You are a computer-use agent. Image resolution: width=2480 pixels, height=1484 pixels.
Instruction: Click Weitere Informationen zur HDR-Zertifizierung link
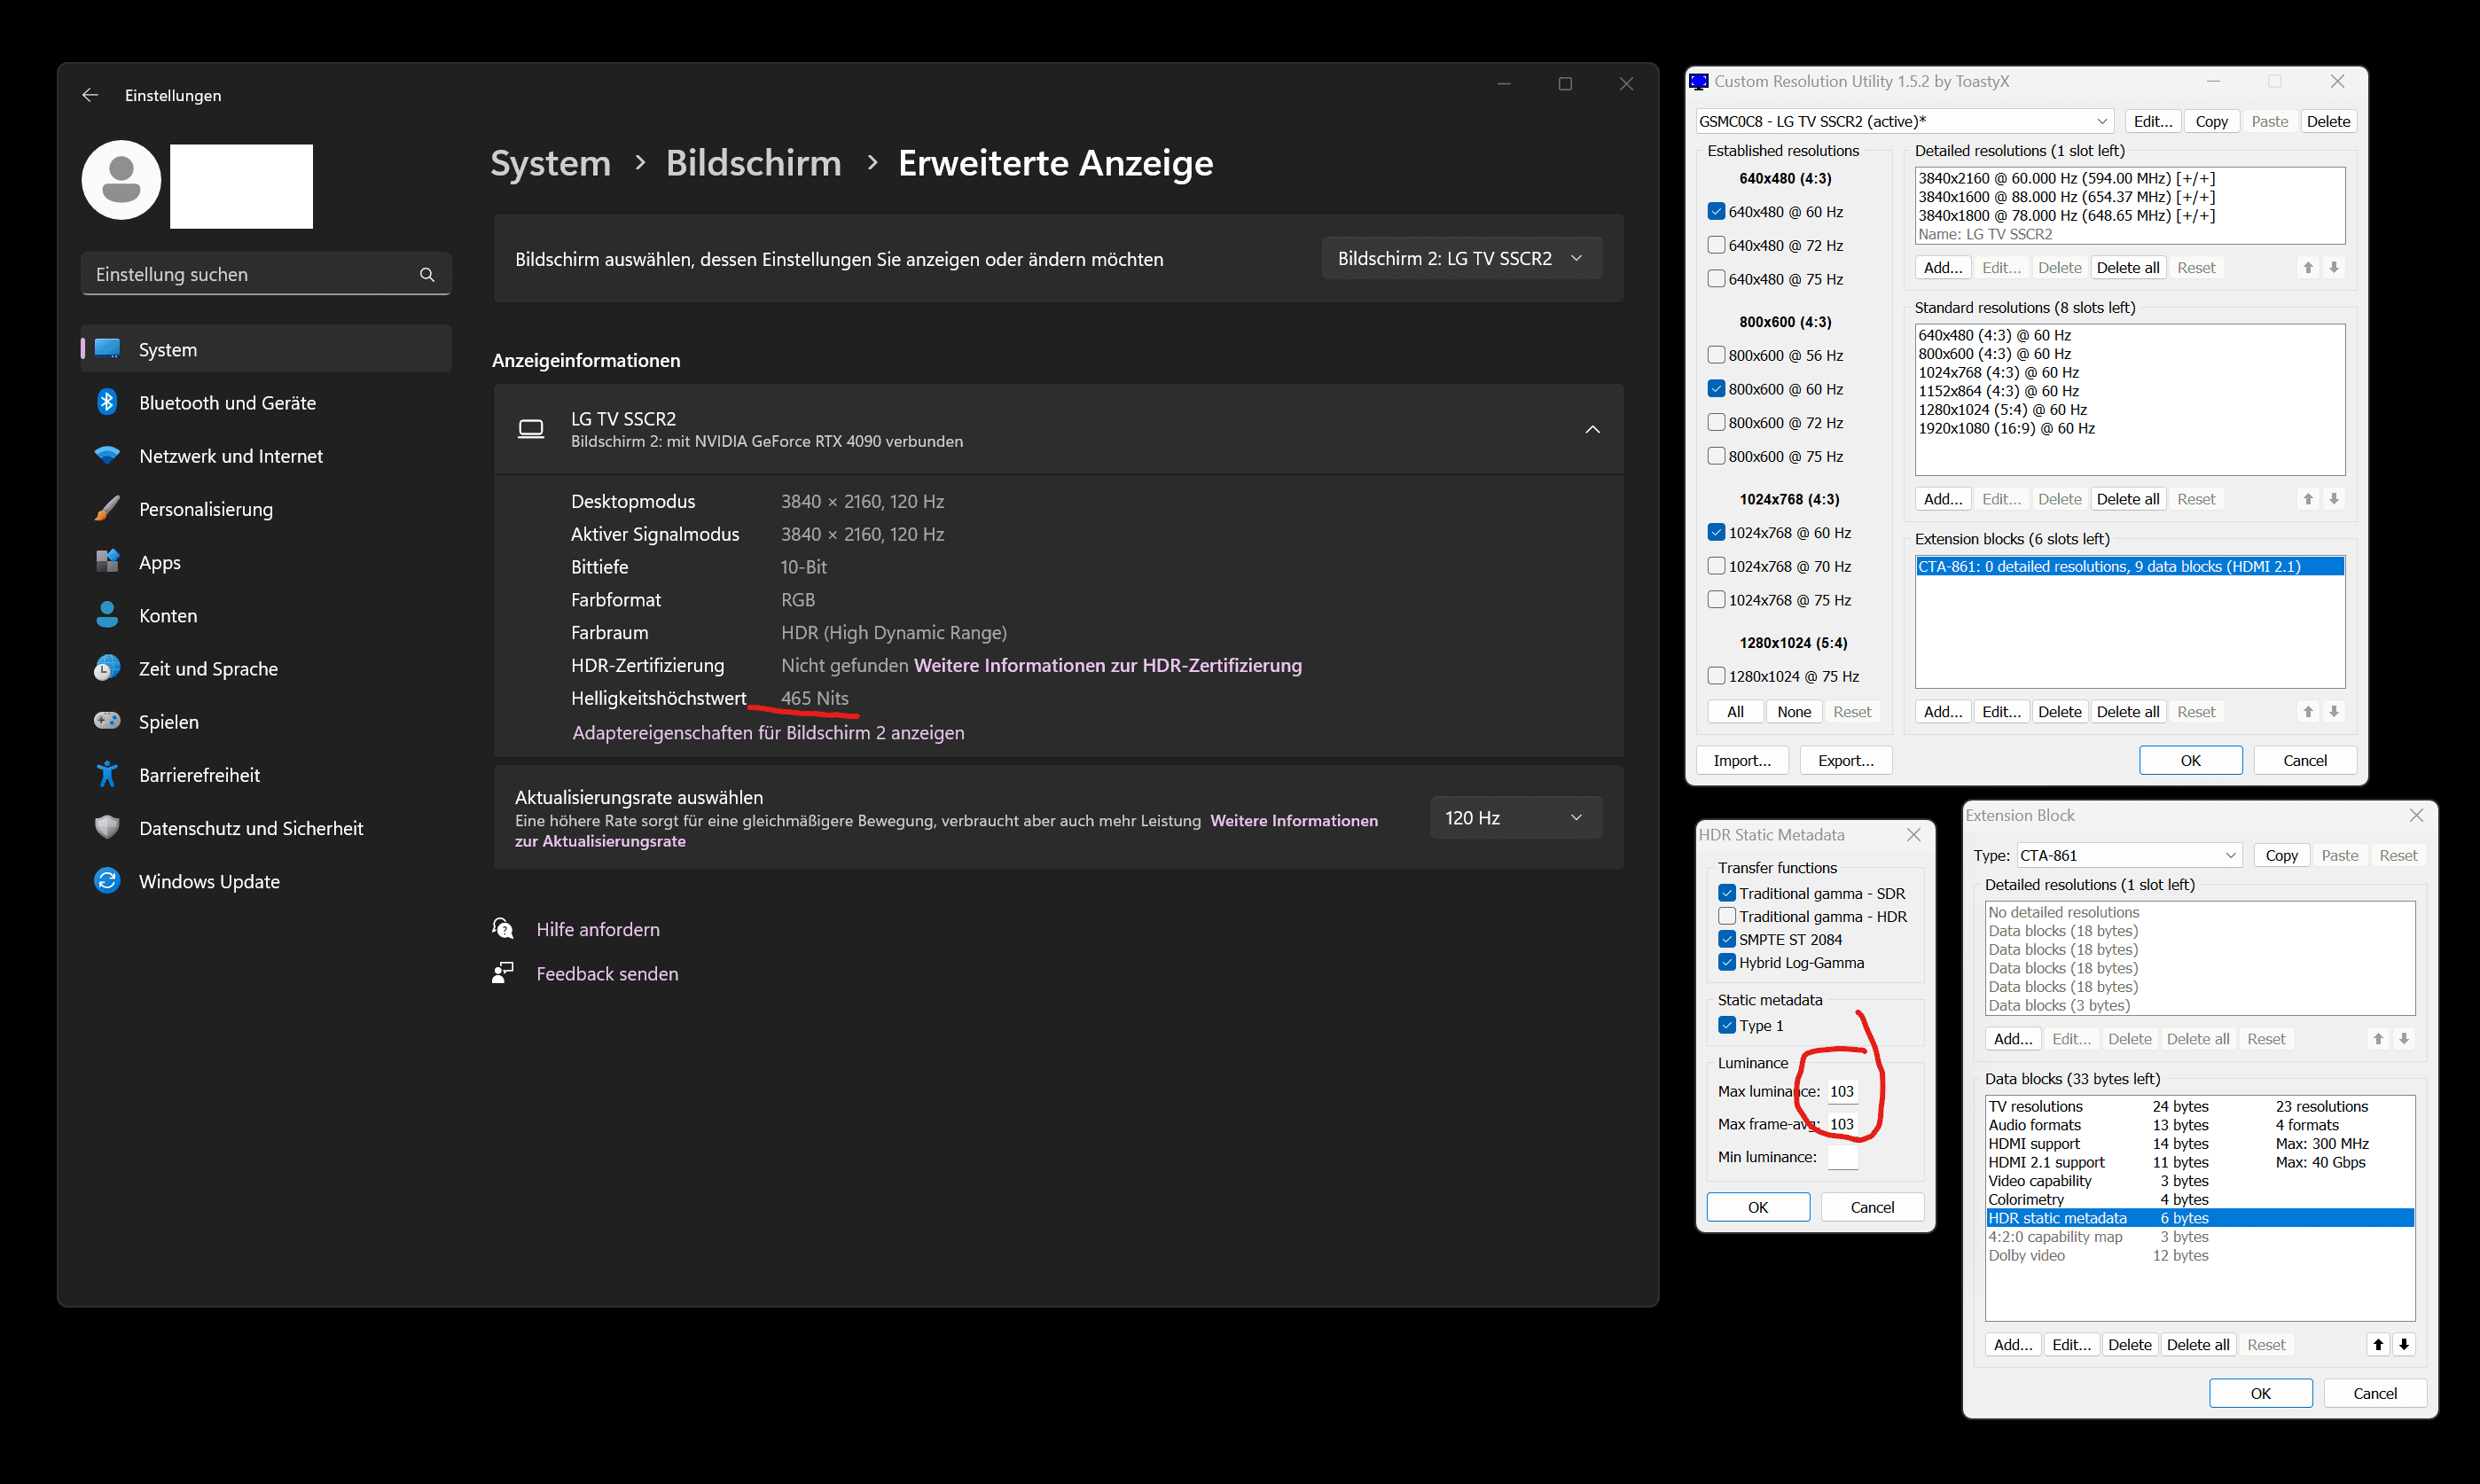1107,666
